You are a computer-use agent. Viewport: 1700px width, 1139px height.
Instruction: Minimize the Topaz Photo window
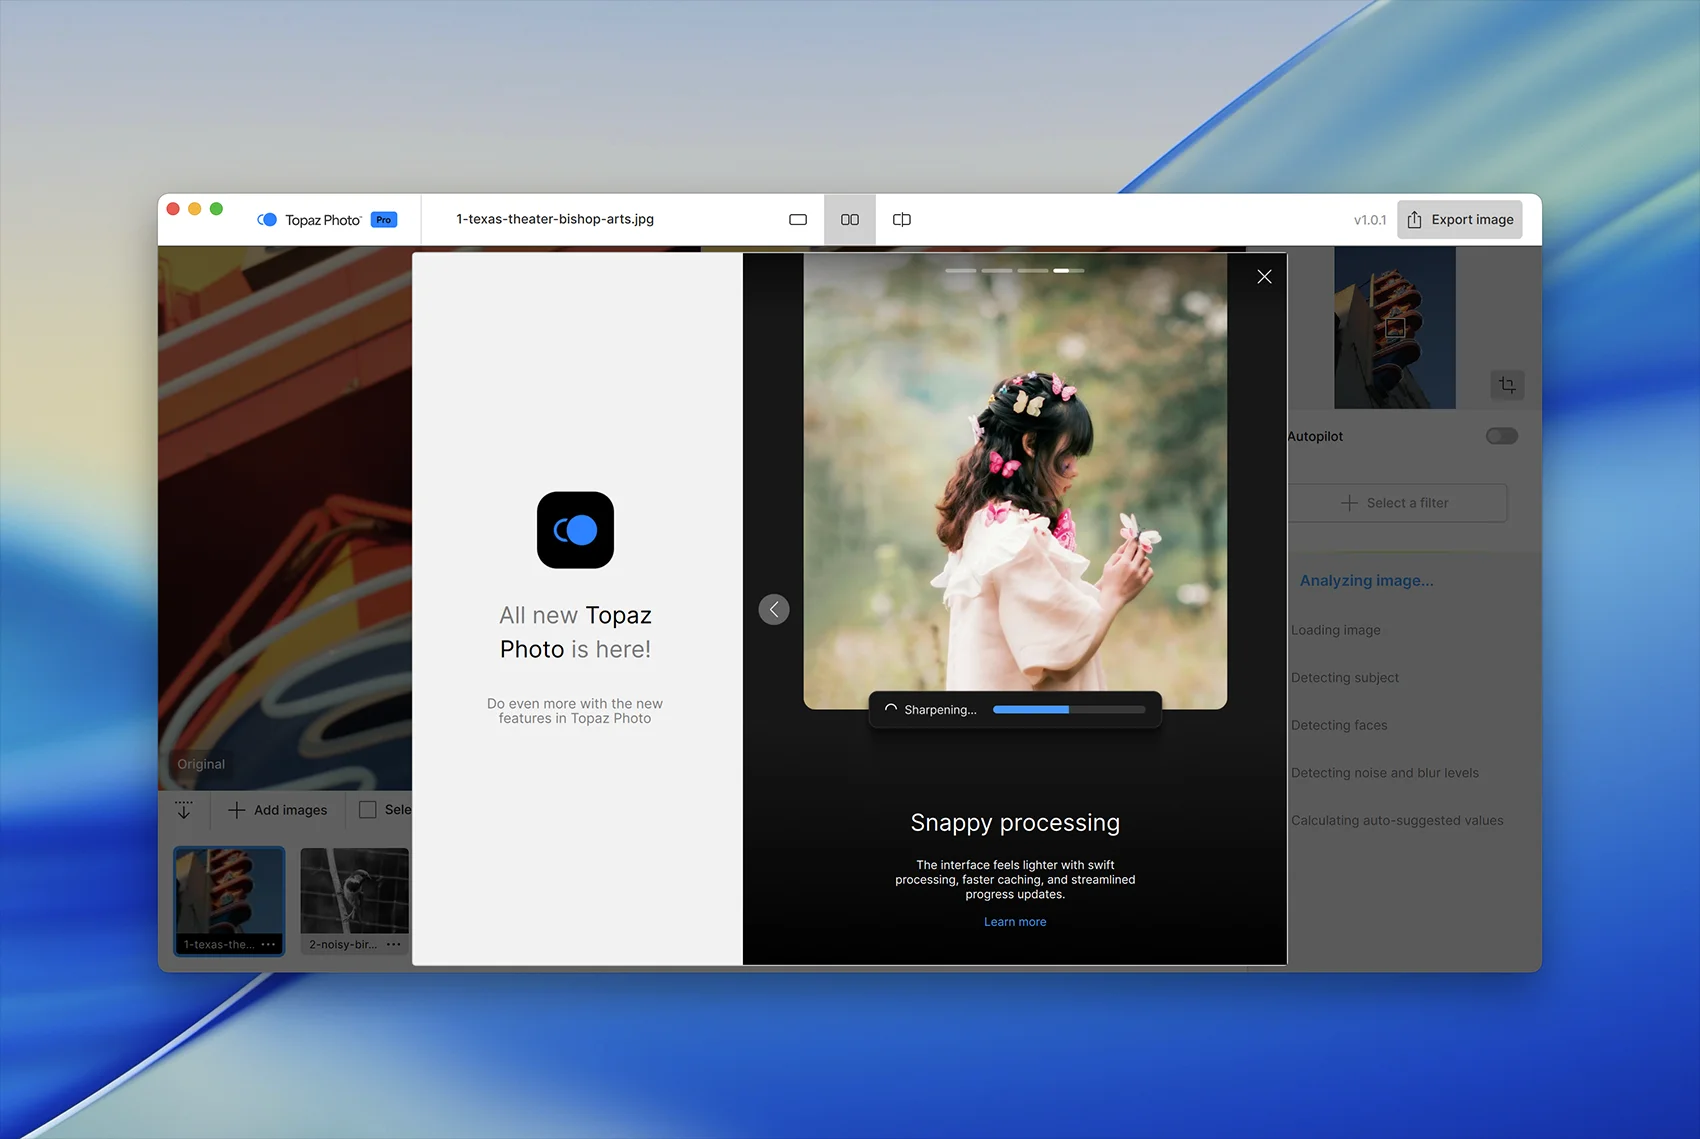pyautogui.click(x=194, y=209)
